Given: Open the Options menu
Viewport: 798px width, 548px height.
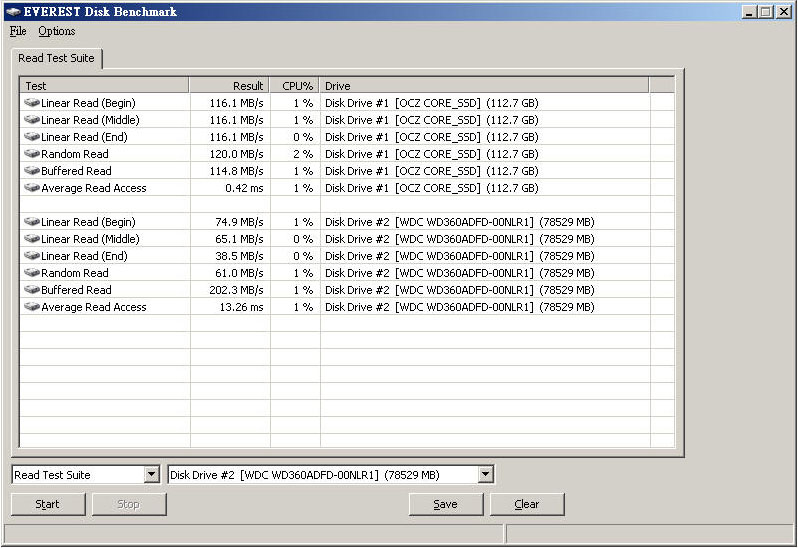Looking at the screenshot, I should pyautogui.click(x=57, y=31).
